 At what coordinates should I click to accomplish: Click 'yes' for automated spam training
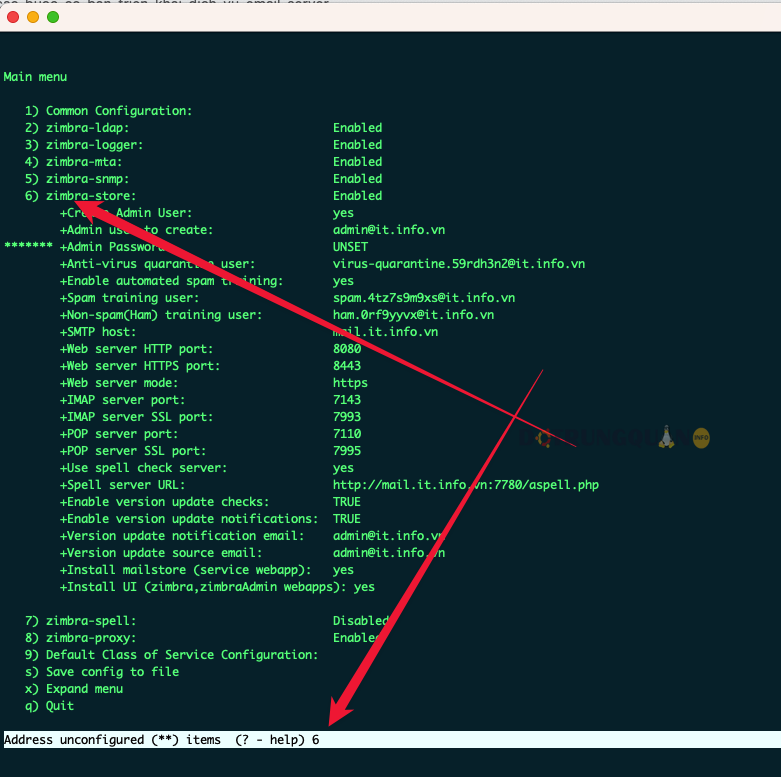343,281
